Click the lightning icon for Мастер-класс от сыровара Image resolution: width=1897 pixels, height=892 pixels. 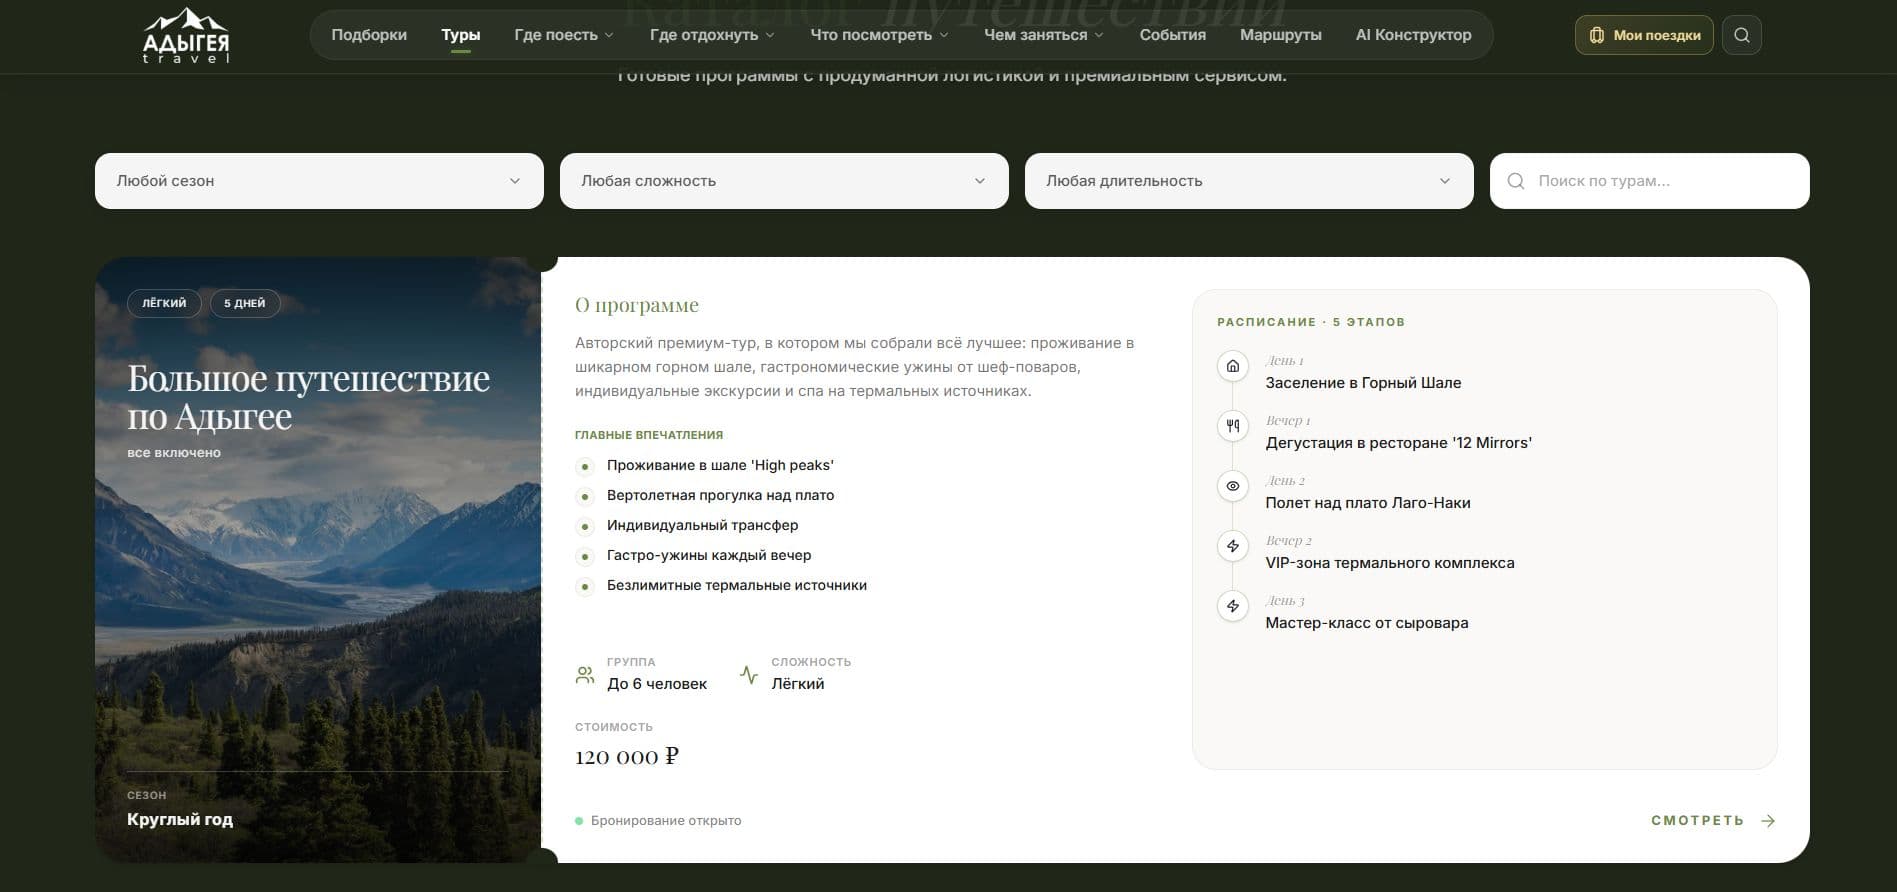1233,606
